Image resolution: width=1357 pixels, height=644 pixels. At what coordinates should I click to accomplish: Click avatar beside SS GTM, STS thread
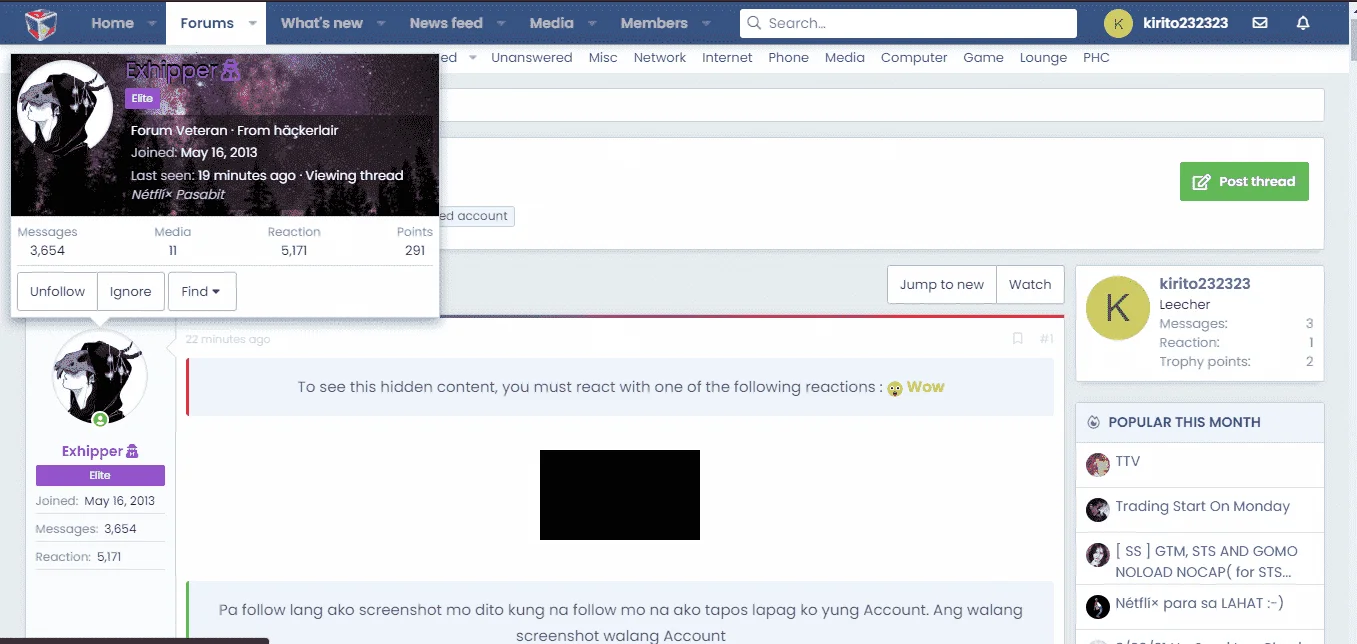[1098, 555]
